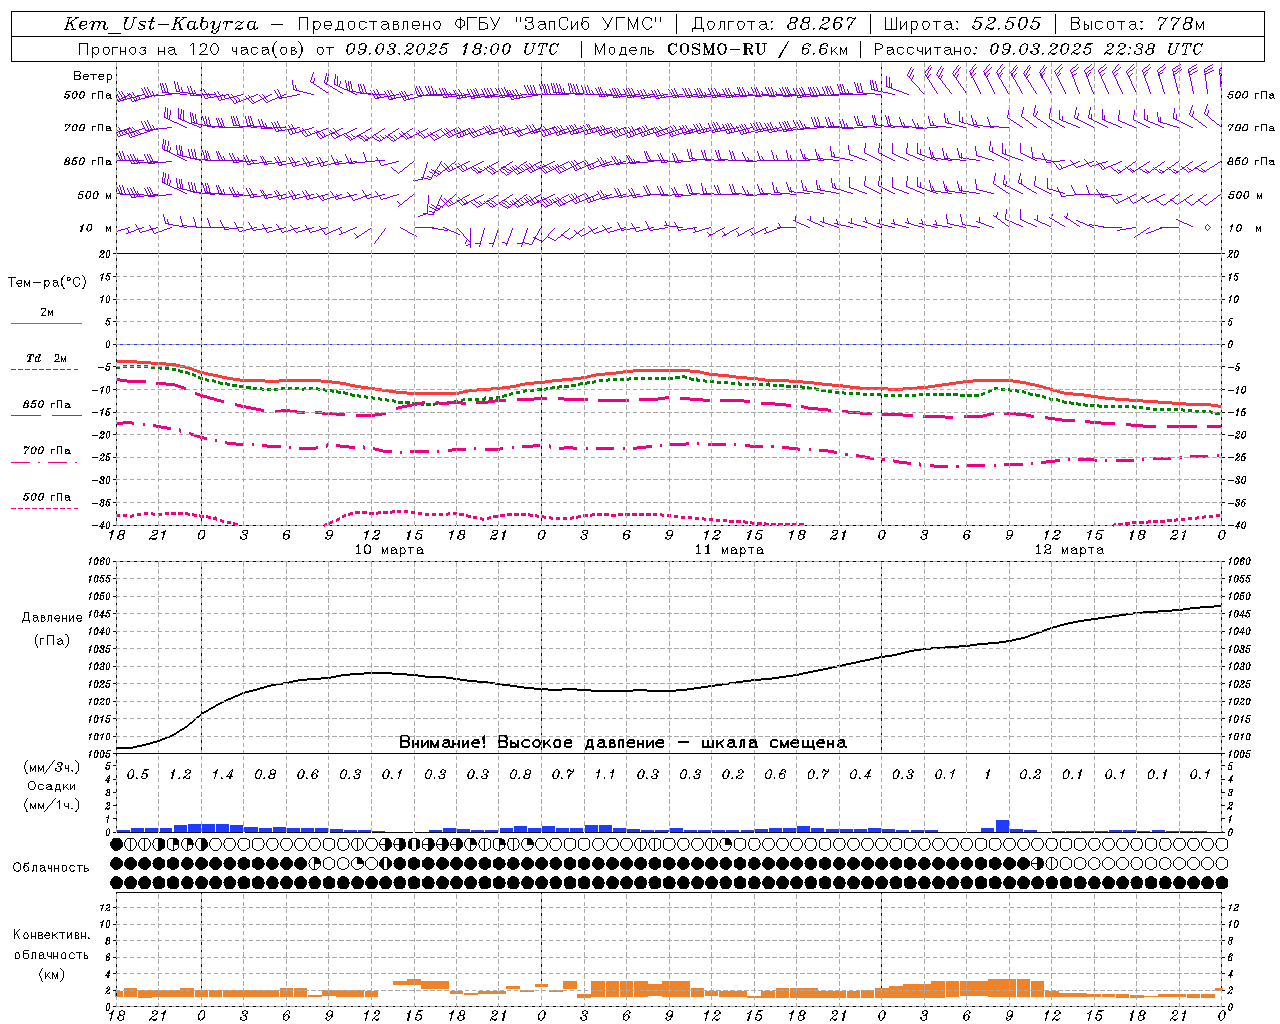Select the 'Модель COSMO-RU / 6.6км' model text

[x=720, y=49]
